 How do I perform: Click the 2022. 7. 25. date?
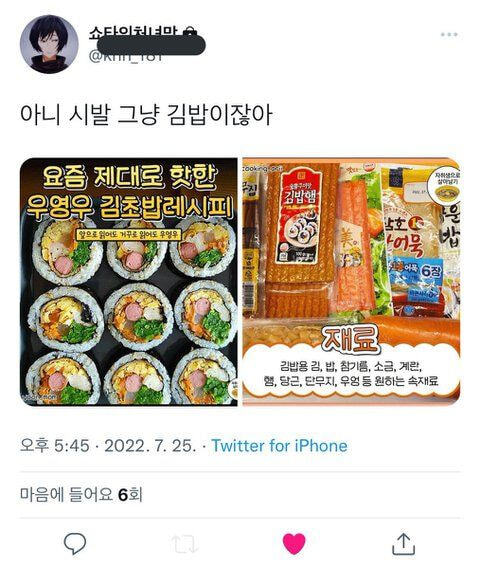tap(151, 446)
